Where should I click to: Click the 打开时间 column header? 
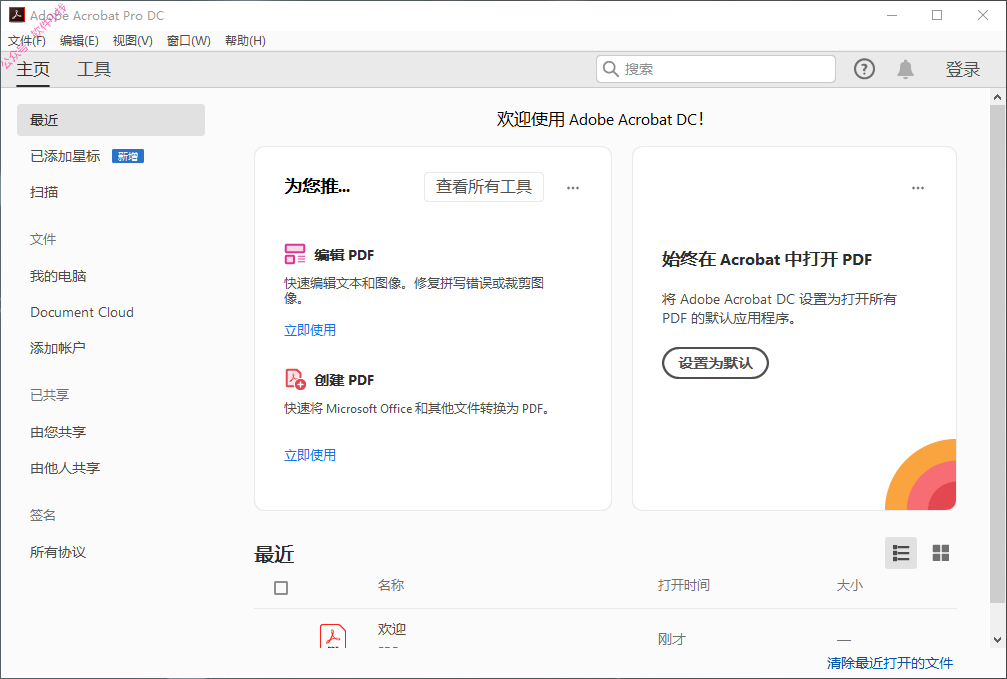coord(684,585)
